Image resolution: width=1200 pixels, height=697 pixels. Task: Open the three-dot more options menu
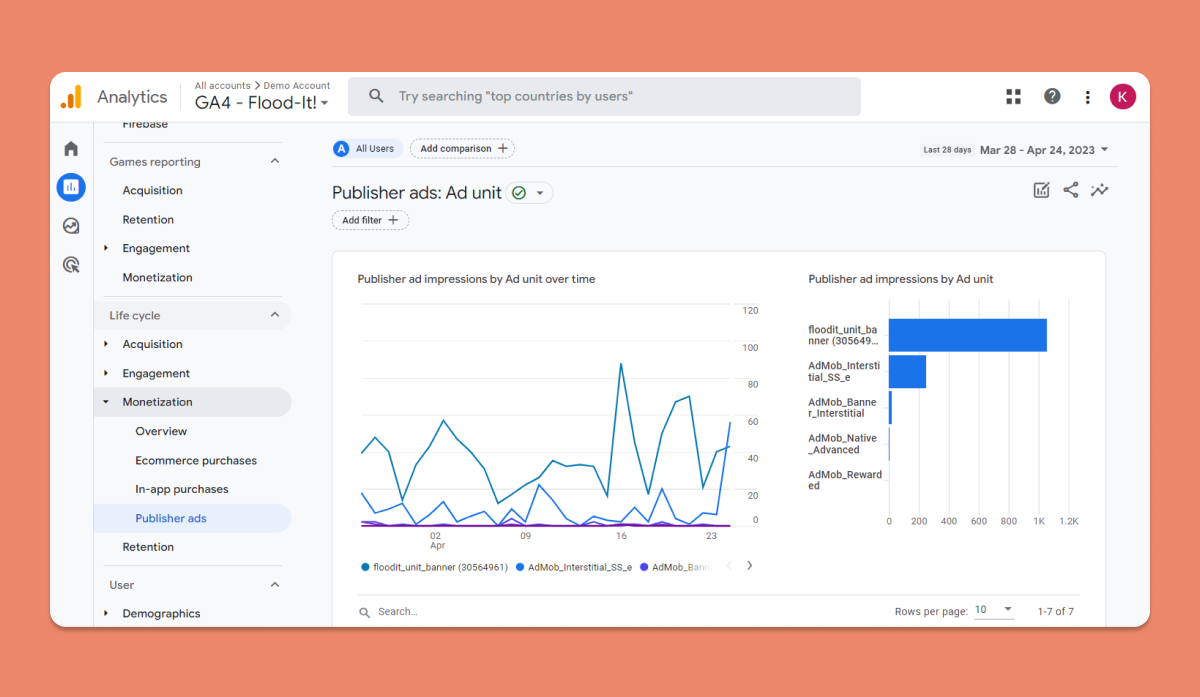tap(1088, 97)
